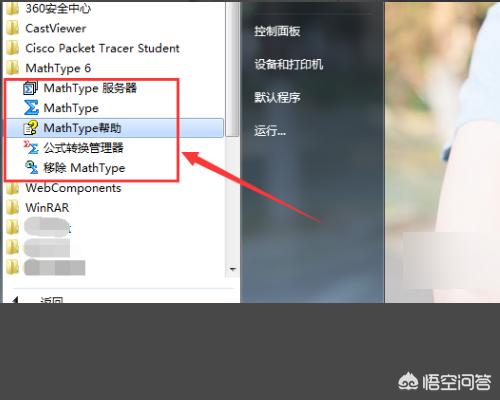This screenshot has width=500, height=400.
Task: Select the MathType program entry
Action: [x=71, y=108]
